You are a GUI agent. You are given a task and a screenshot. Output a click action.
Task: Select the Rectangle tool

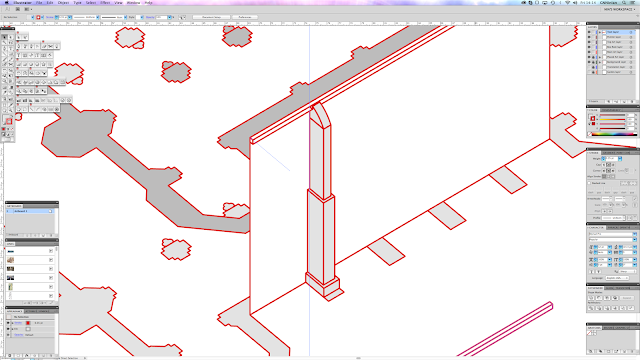click(11, 53)
